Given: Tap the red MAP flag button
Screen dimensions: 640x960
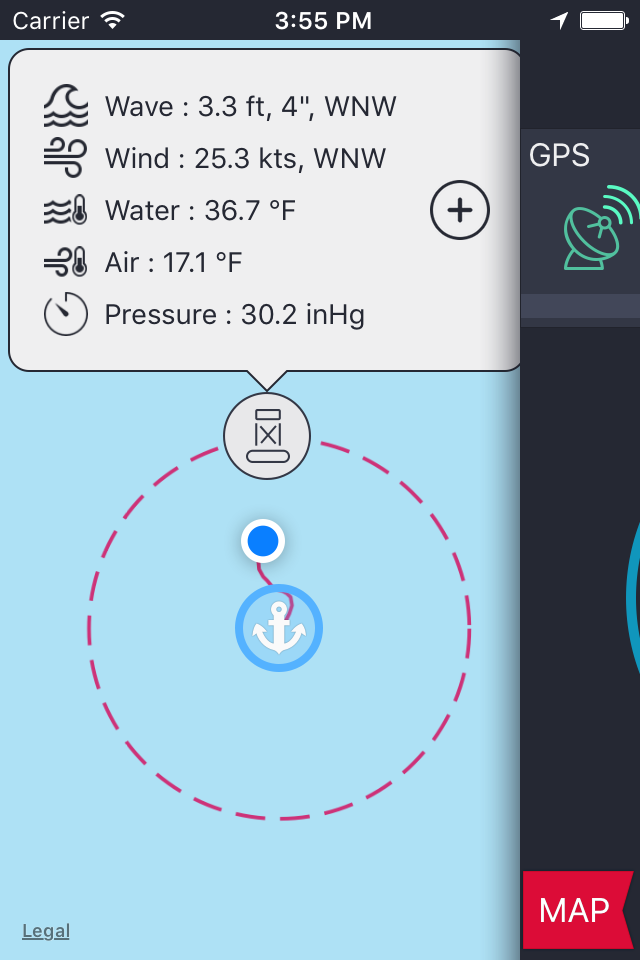Looking at the screenshot, I should pos(578,910).
